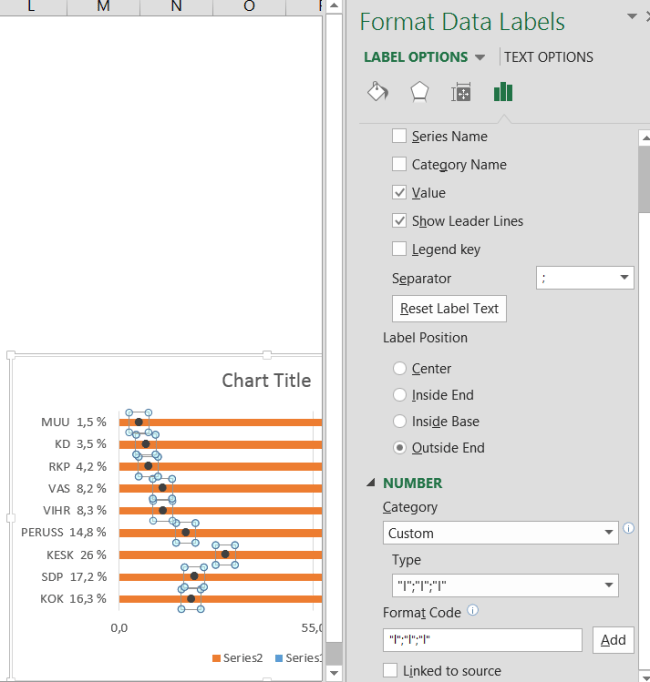Collapse the NUMBER section
Screen dimensions: 650x682
coord(372,483)
